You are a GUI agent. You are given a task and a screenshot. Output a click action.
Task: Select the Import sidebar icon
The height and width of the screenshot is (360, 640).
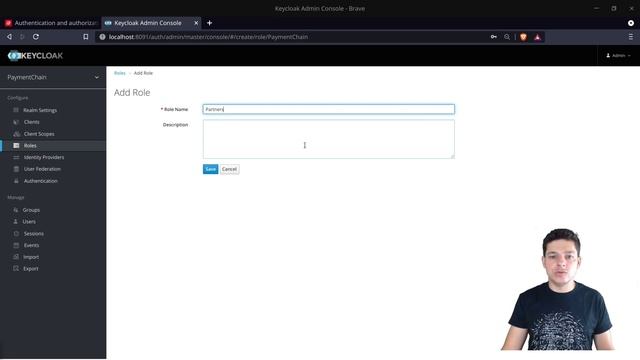coord(16,257)
